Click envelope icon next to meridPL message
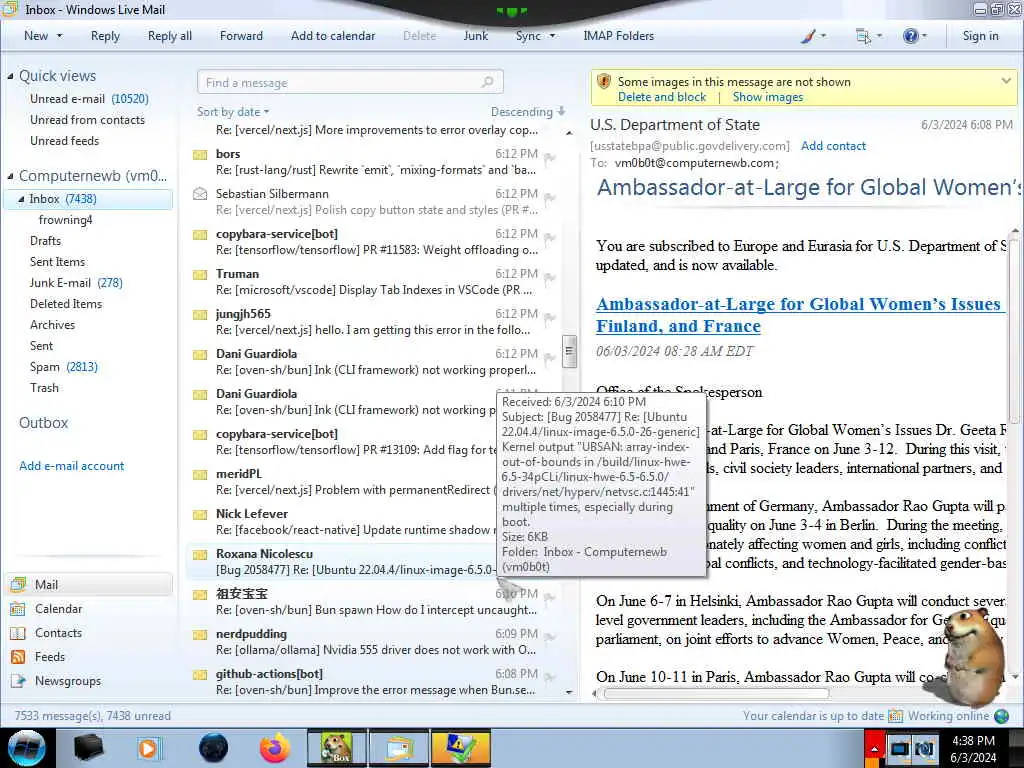This screenshot has height=768, width=1024. (x=200, y=475)
